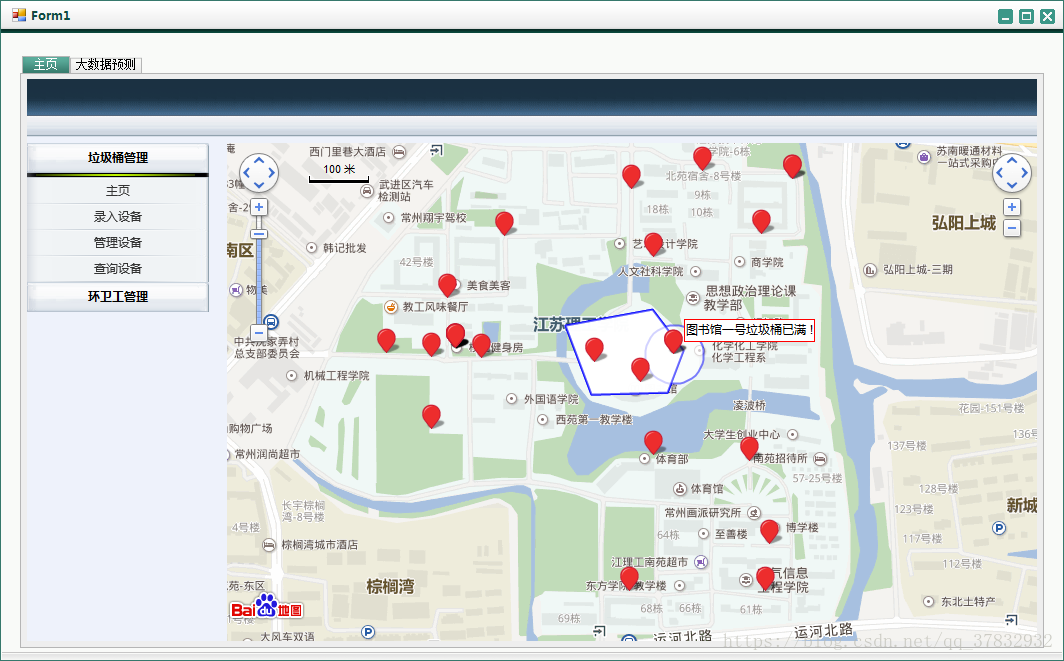Expand the 环卫工管理 section header

117,296
